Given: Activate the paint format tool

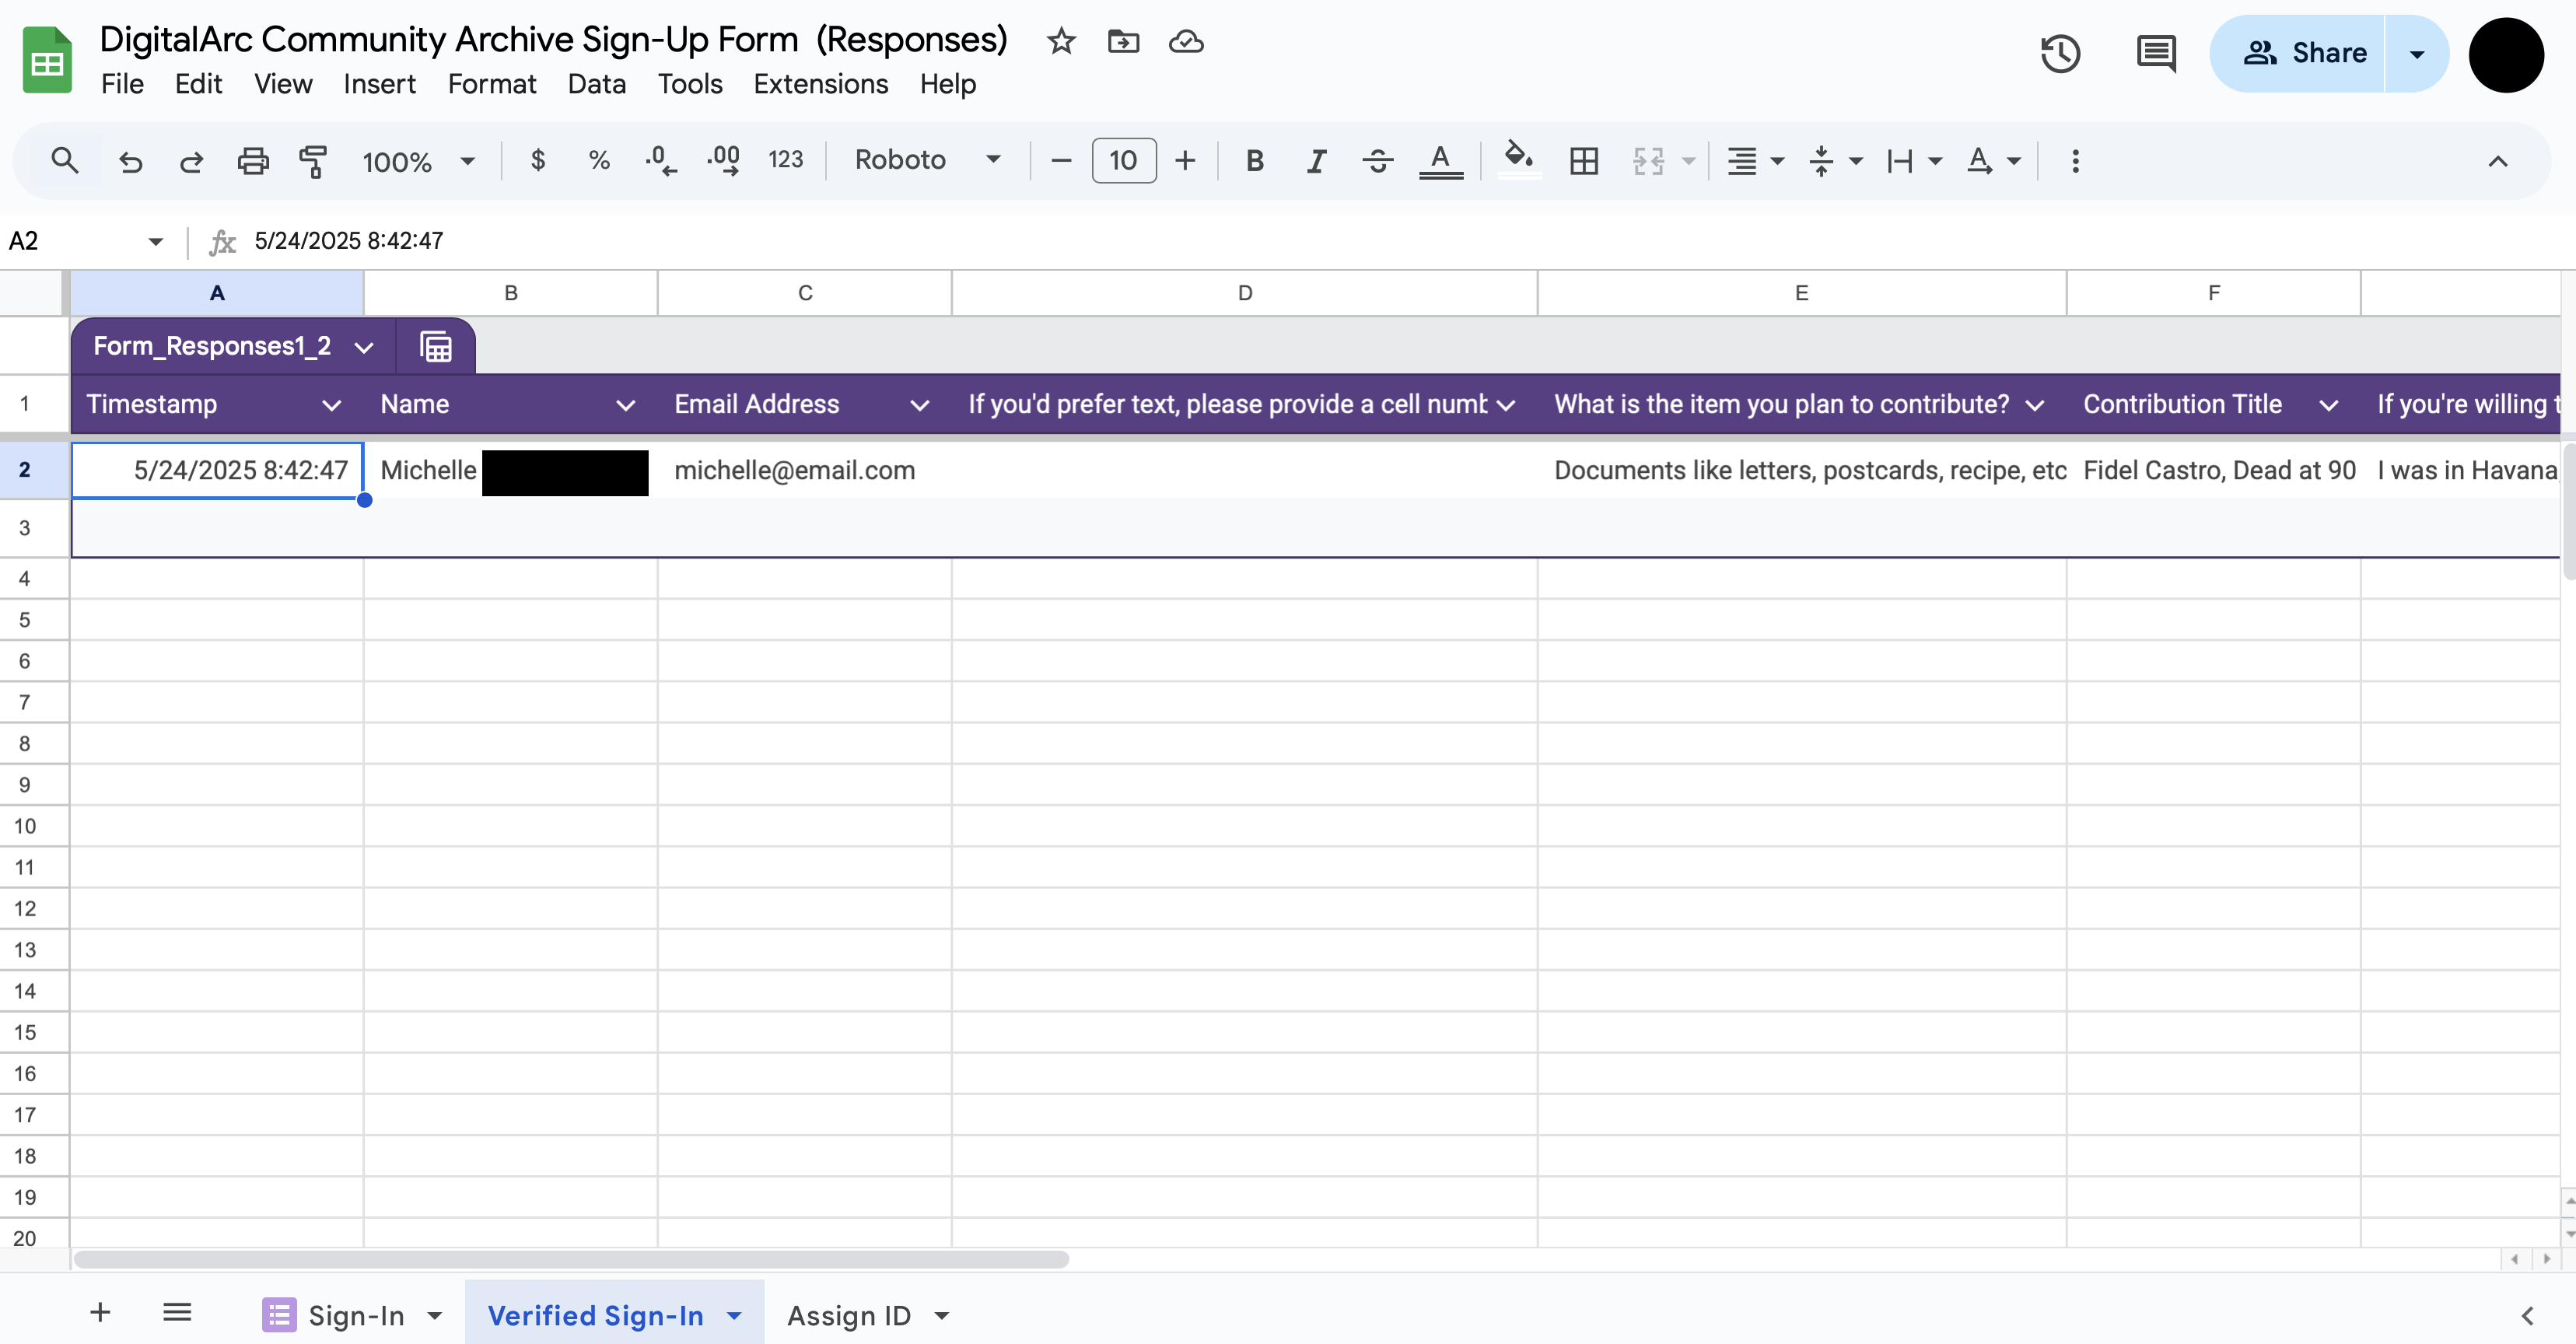Looking at the screenshot, I should pos(314,160).
